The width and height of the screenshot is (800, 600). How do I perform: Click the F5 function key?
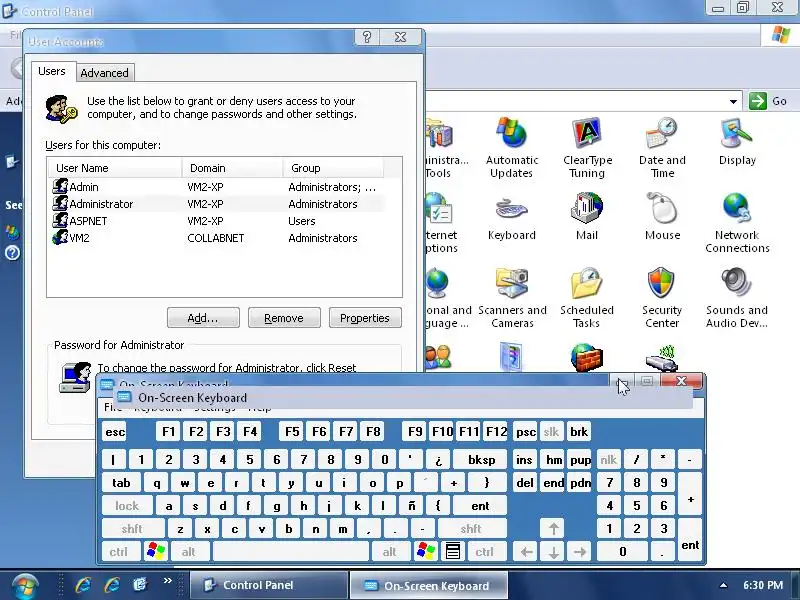tap(292, 432)
